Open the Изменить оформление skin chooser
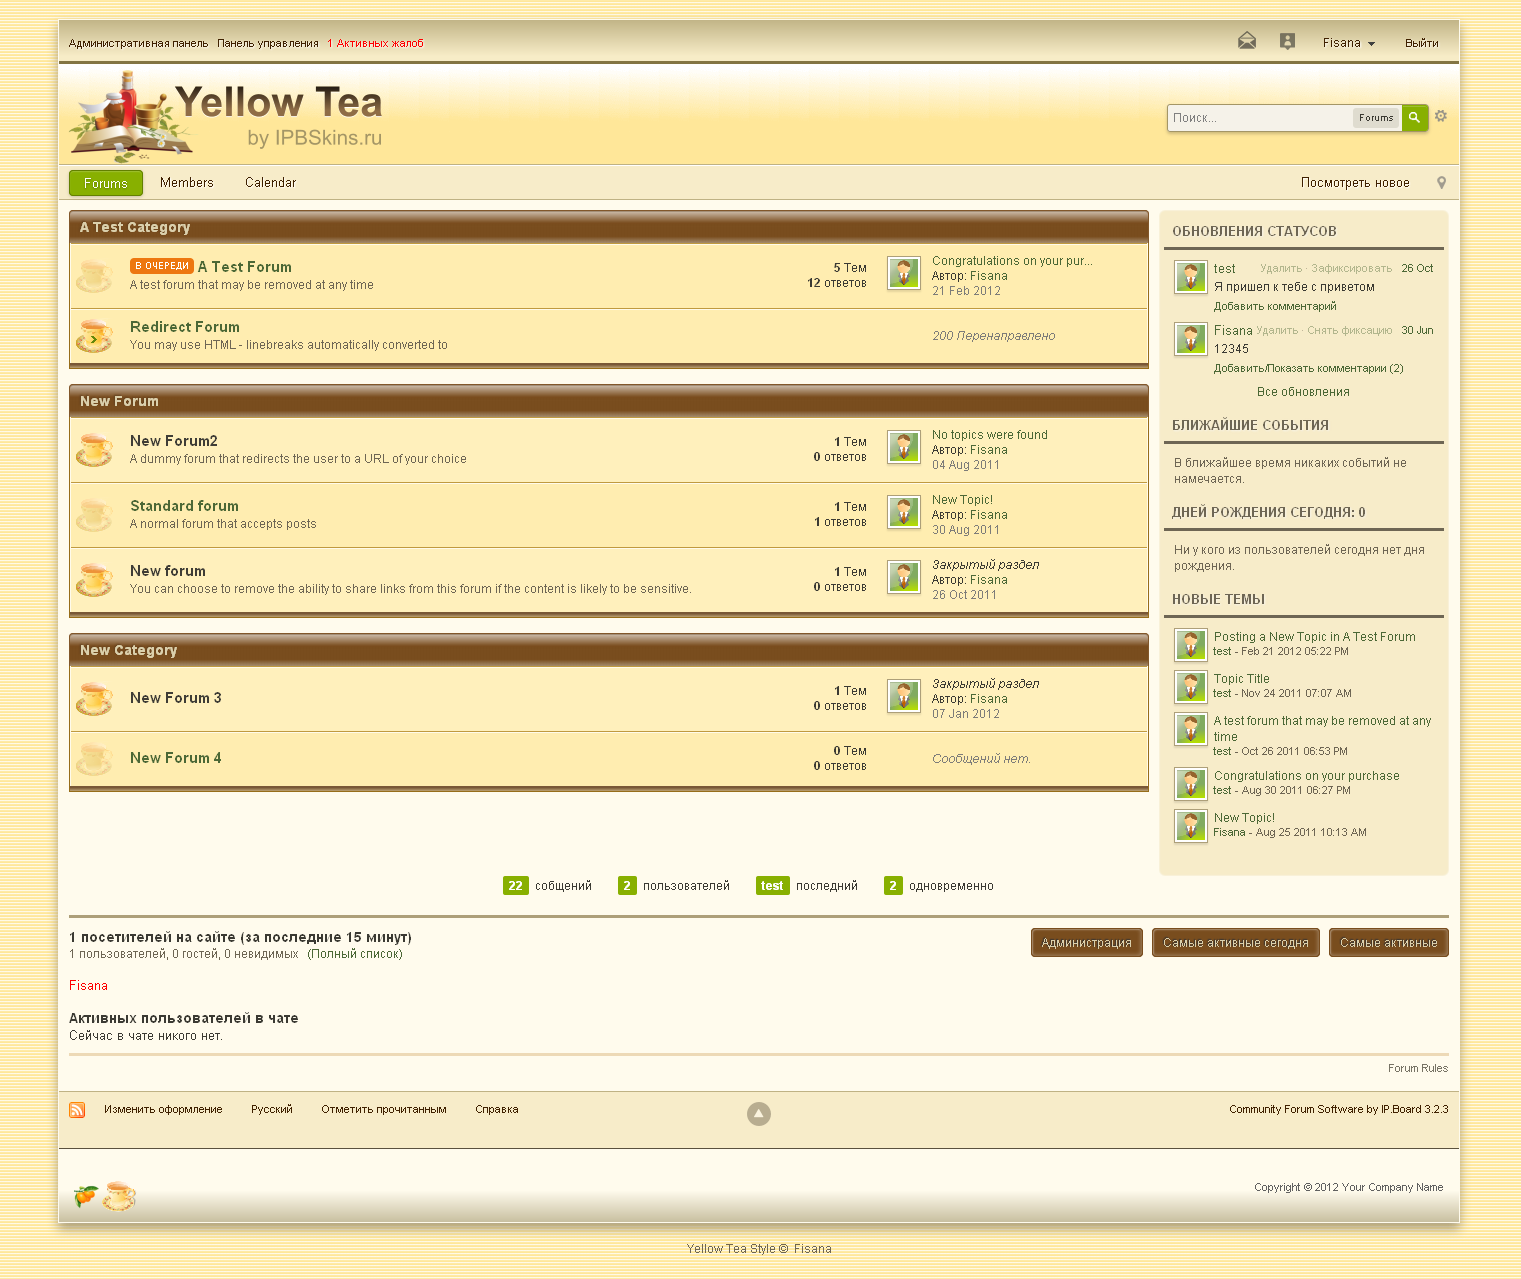Screen dimensions: 1521x1279 (163, 1109)
